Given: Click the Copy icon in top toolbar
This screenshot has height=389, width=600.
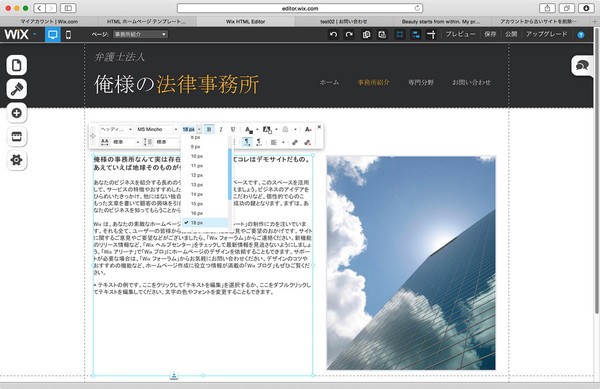Looking at the screenshot, I should pyautogui.click(x=366, y=34).
